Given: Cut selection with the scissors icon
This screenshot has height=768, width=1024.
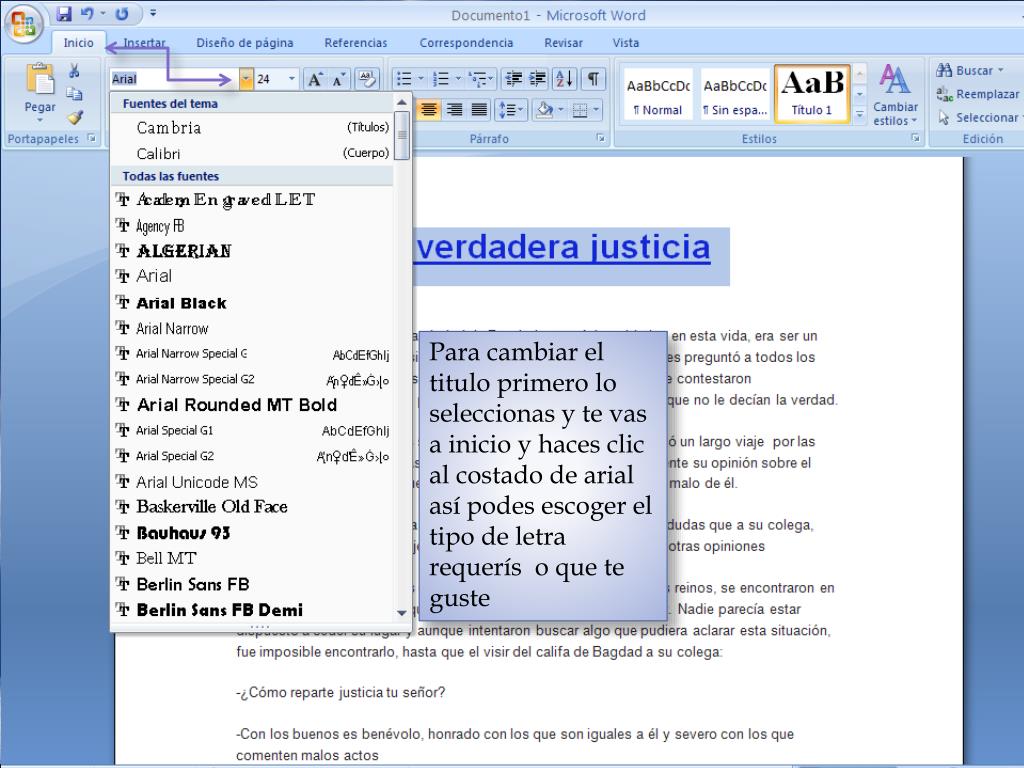Looking at the screenshot, I should (x=74, y=71).
